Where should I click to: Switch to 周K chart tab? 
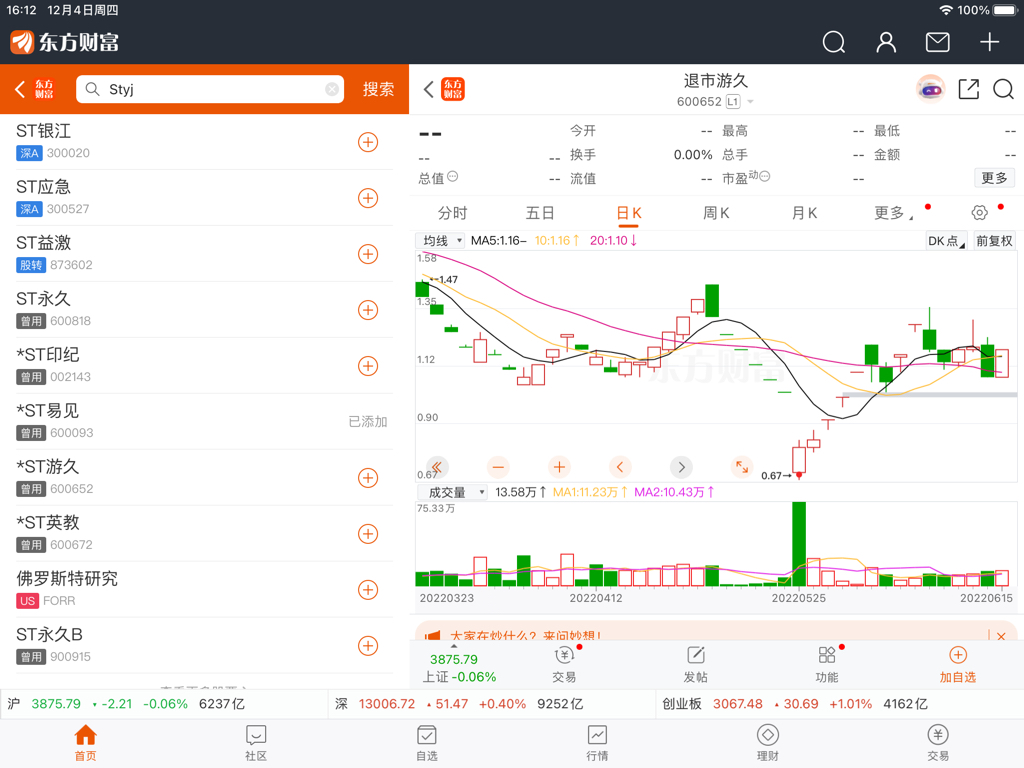point(716,213)
